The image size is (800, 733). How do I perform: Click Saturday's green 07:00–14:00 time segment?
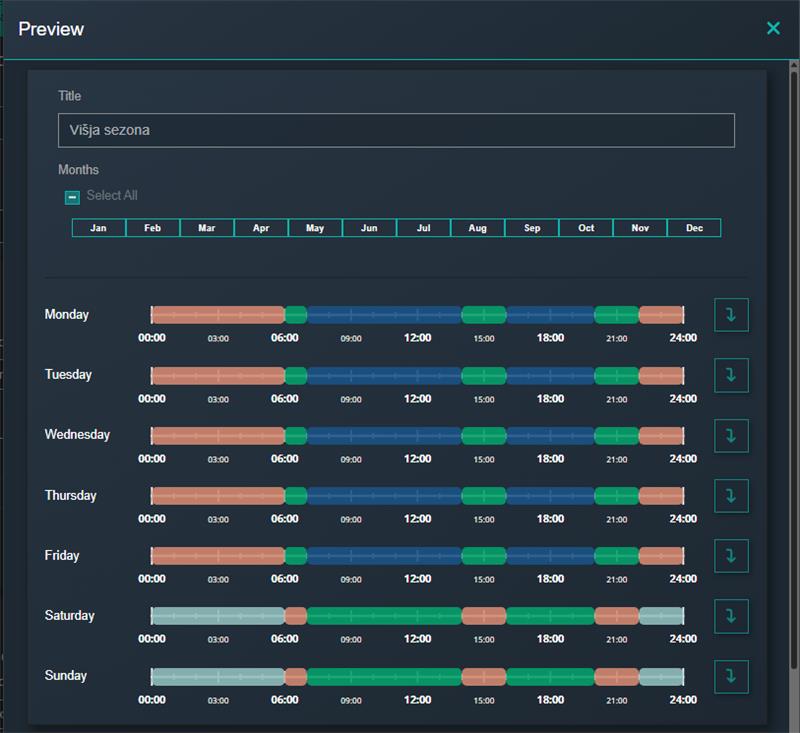(384, 616)
